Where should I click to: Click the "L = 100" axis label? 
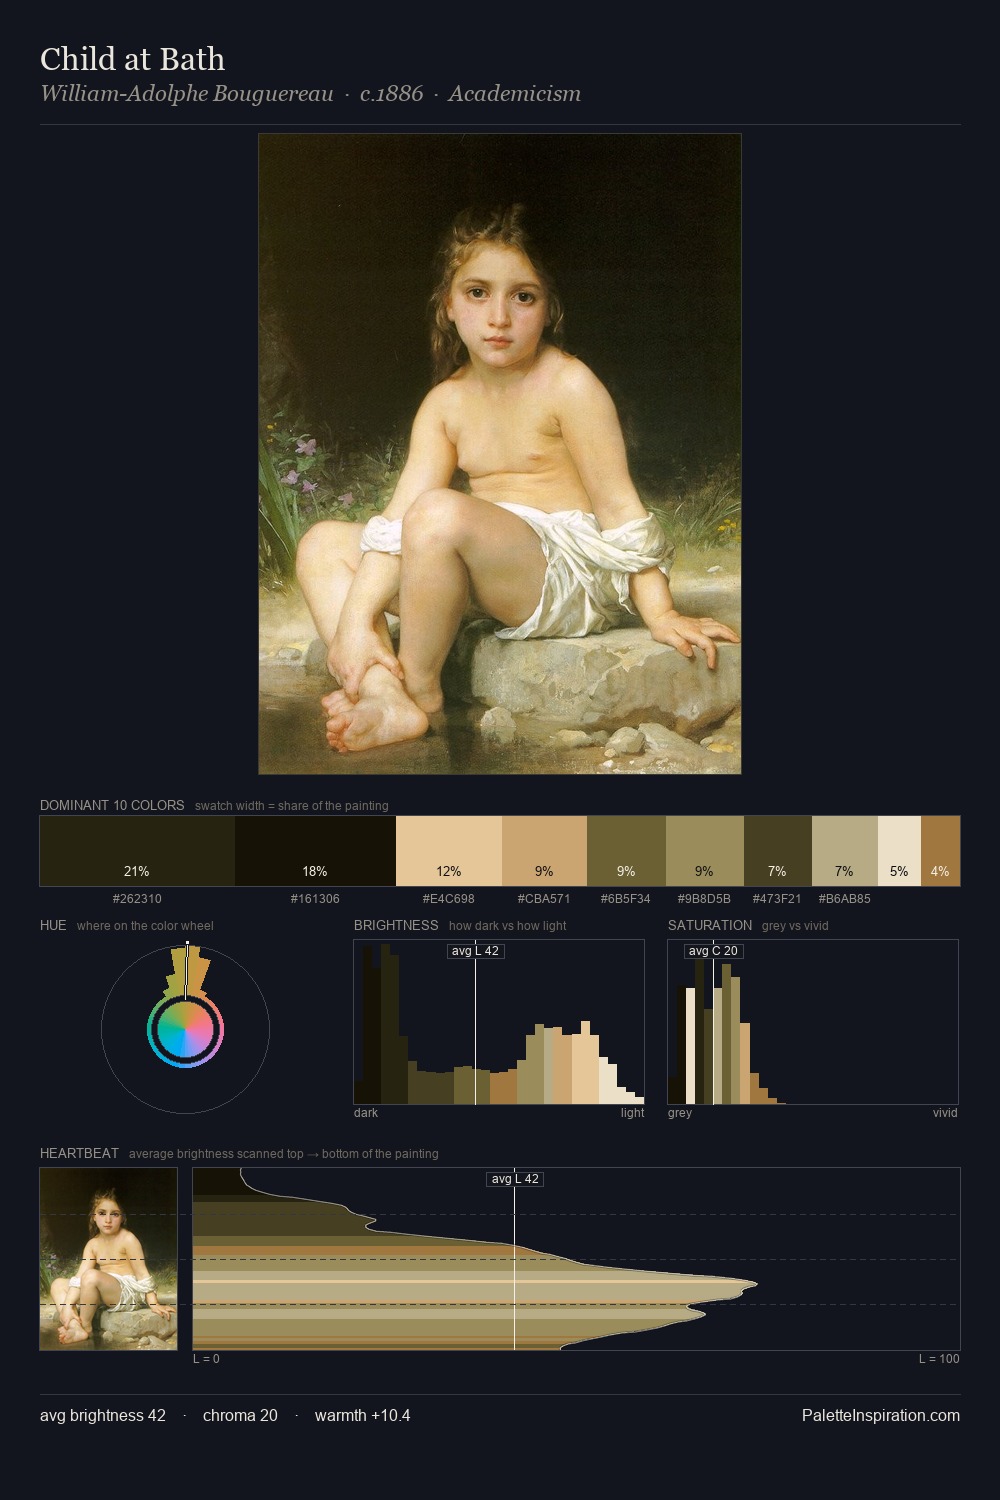[x=939, y=1359]
